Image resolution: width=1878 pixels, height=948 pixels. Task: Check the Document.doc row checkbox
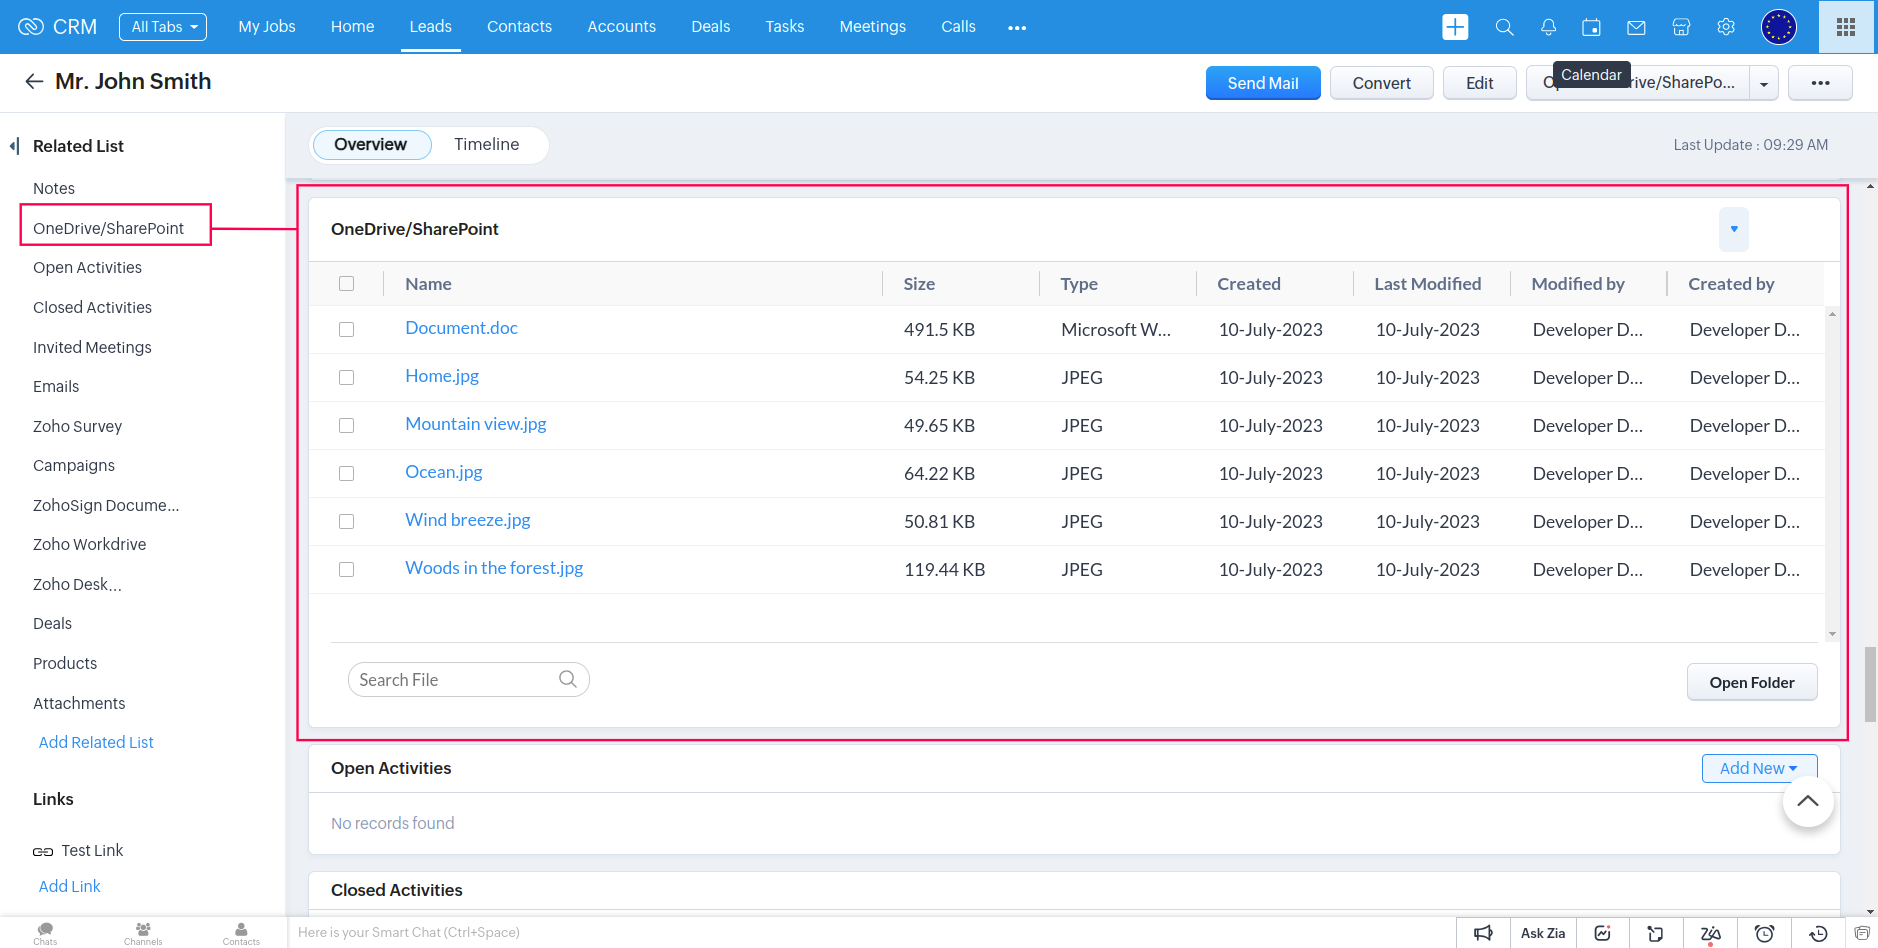point(347,330)
